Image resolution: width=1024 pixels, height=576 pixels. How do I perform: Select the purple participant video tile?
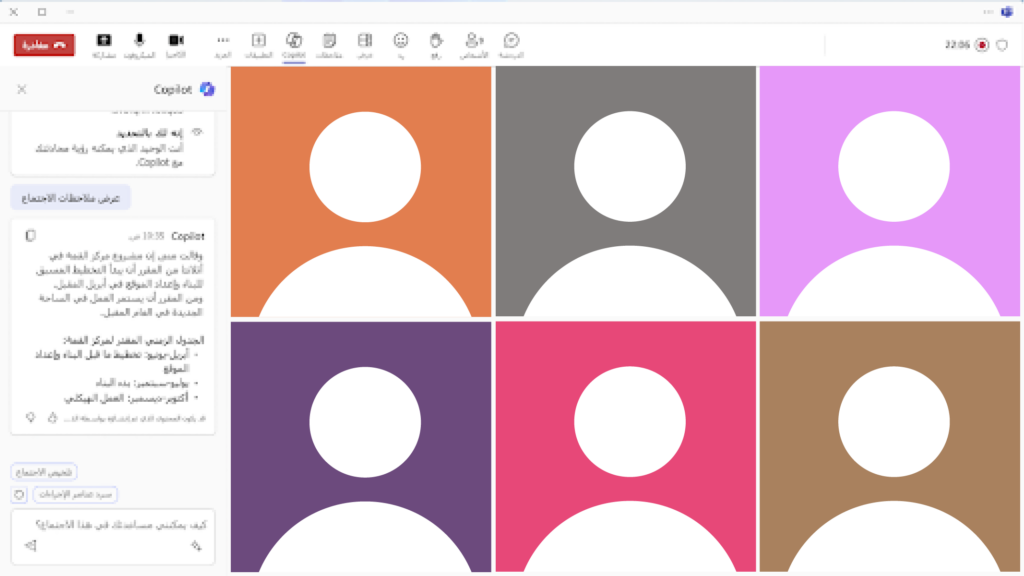tap(361, 447)
